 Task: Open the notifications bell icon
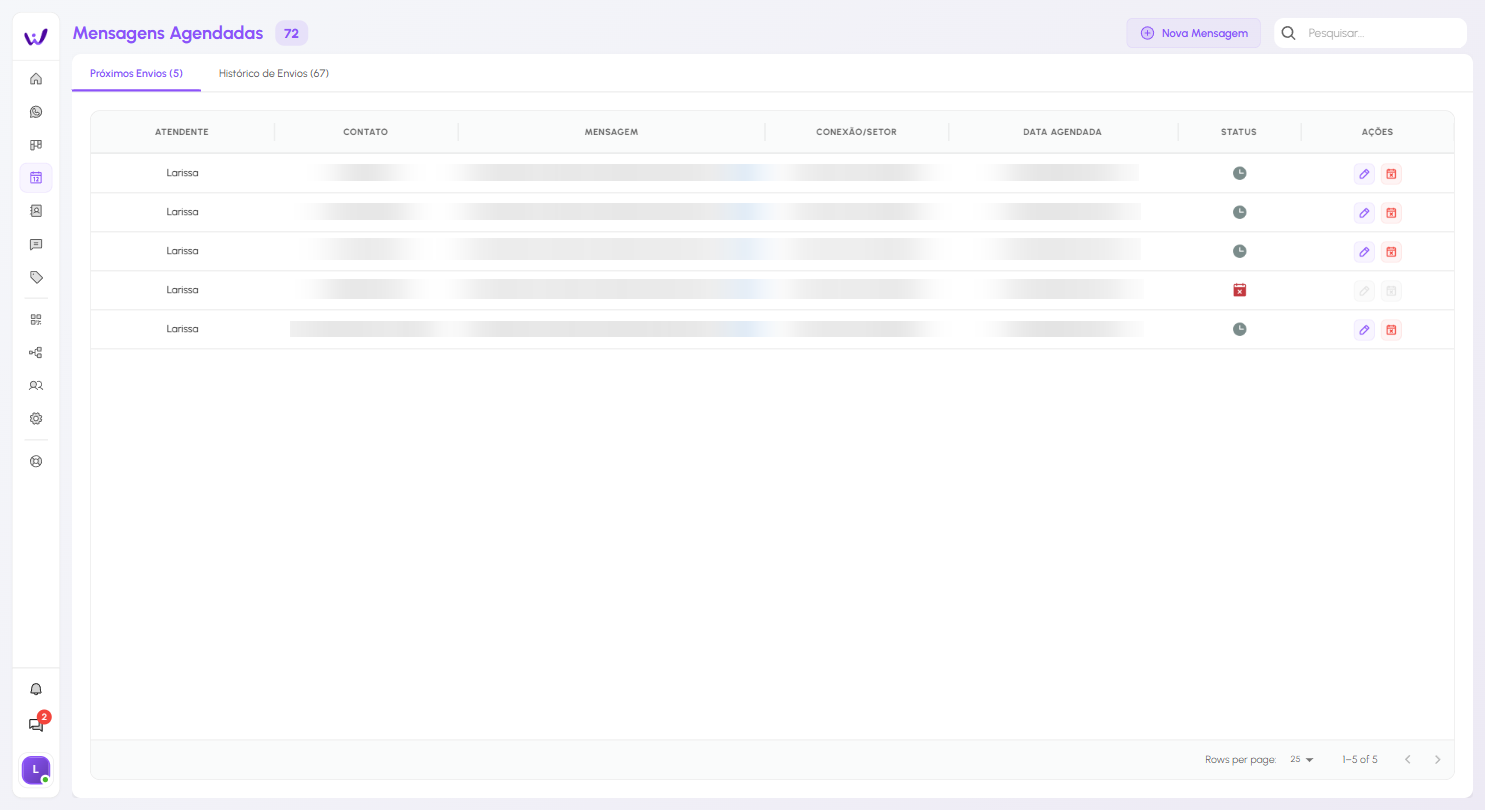[x=36, y=690]
